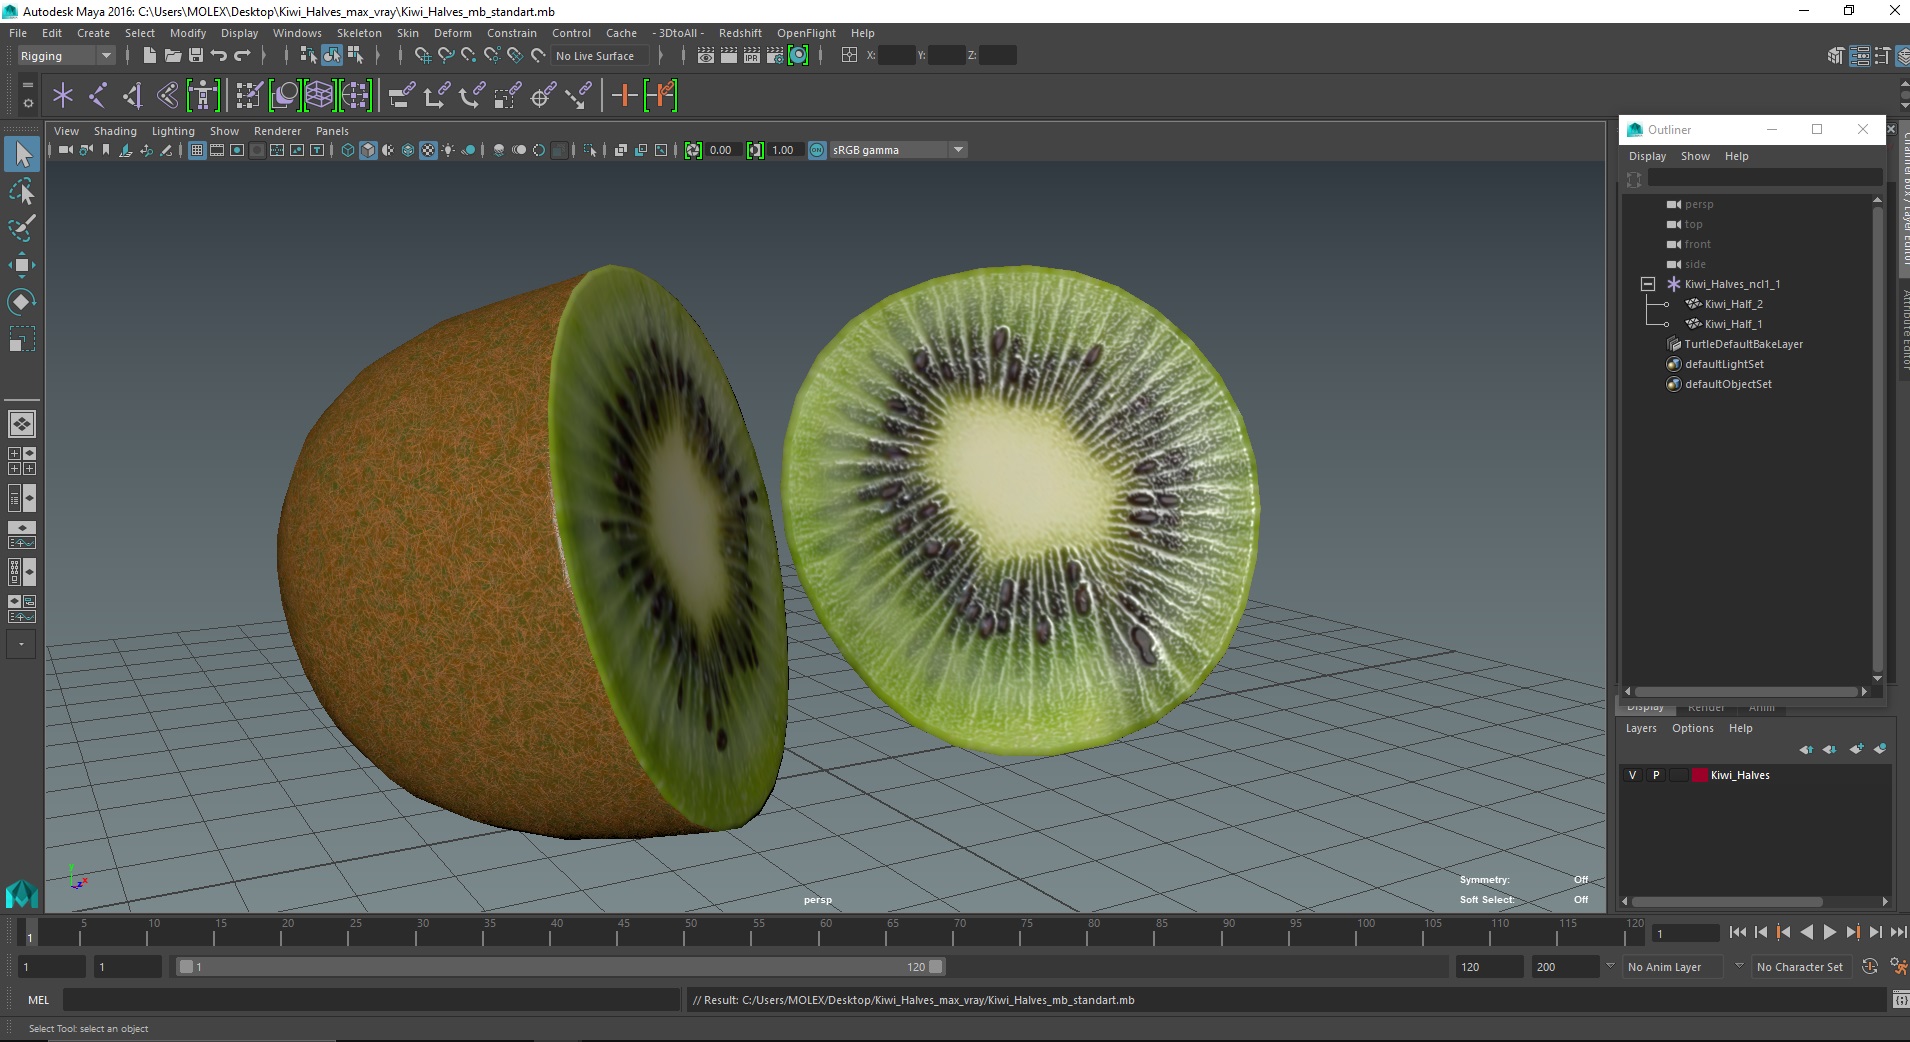Viewport: 1910px width, 1042px height.
Task: Open the Deform menu
Action: pyautogui.click(x=452, y=33)
